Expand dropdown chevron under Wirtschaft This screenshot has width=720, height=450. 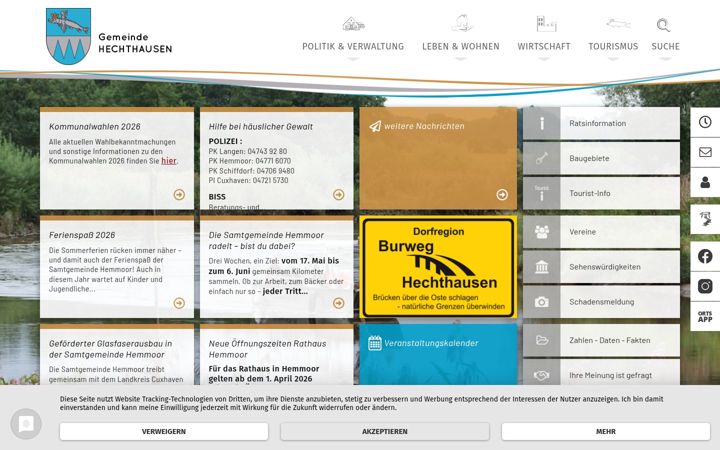(544, 59)
